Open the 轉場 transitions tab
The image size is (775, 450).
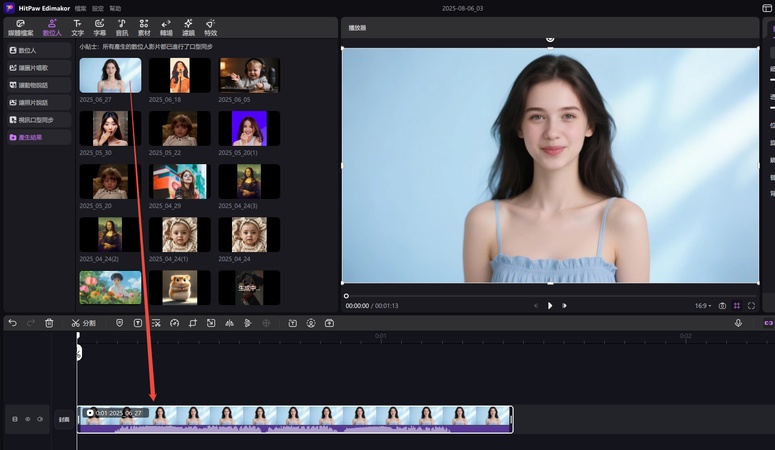(x=166, y=28)
